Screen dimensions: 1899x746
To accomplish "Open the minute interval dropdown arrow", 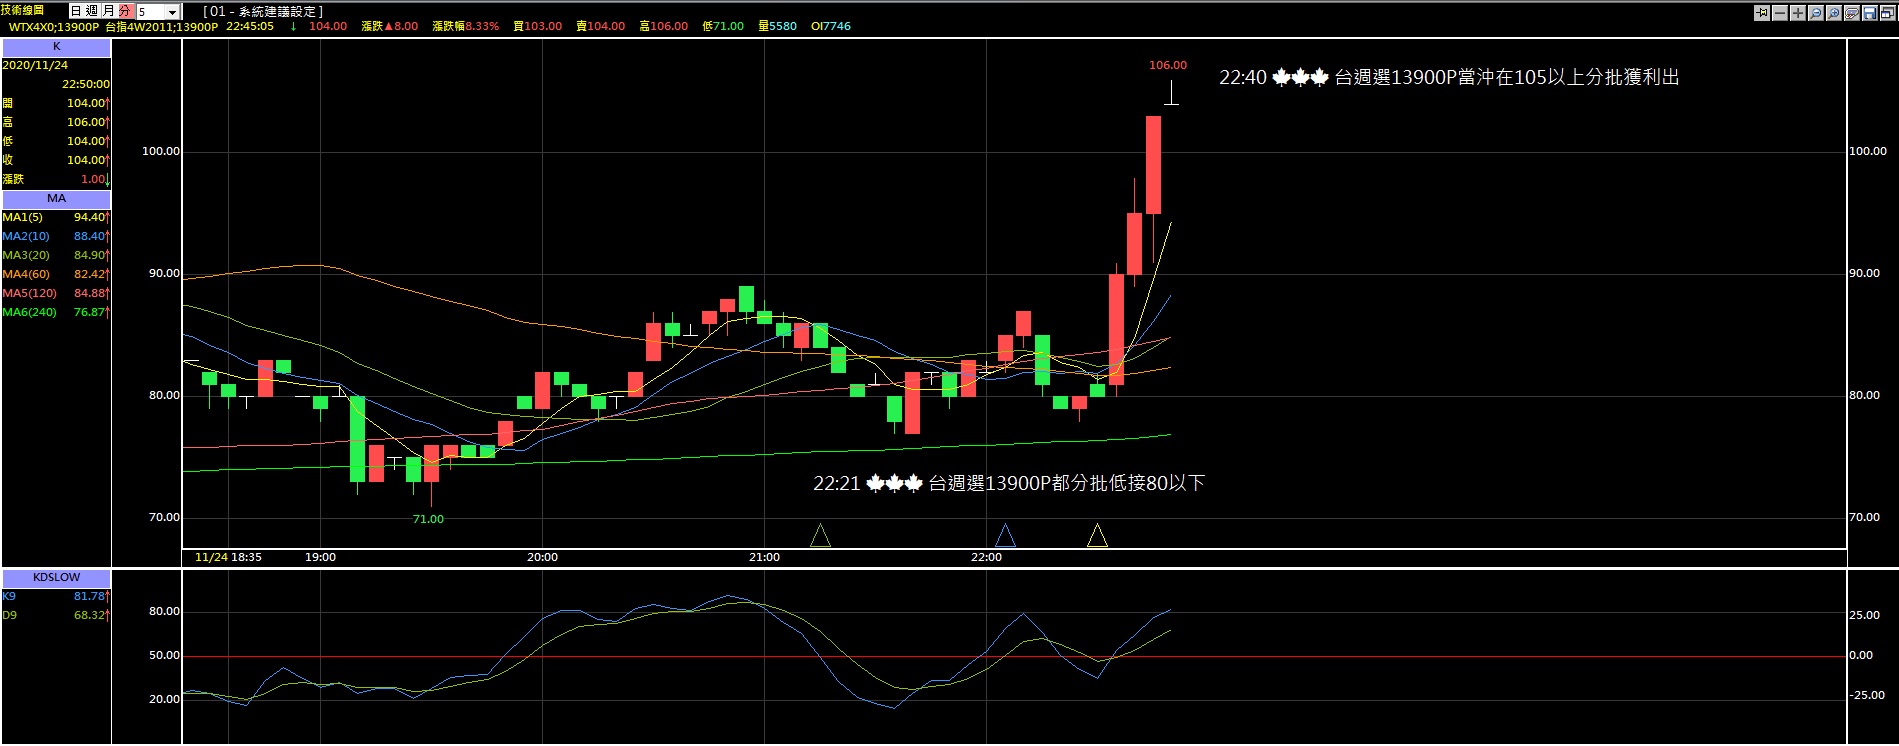I will click(x=172, y=12).
